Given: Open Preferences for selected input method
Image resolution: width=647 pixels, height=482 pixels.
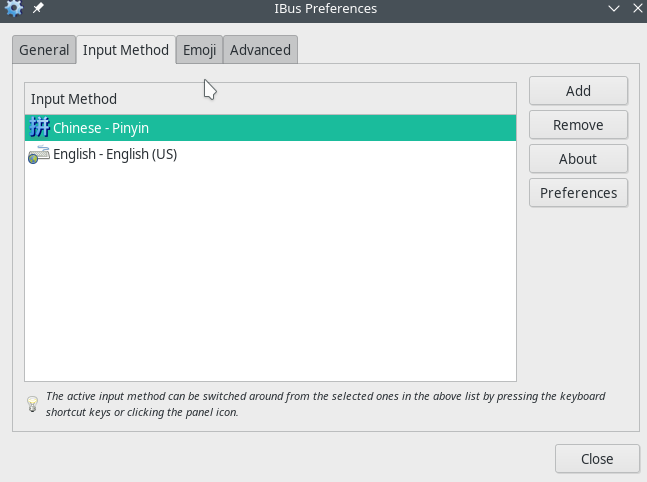Looking at the screenshot, I should coord(578,193).
